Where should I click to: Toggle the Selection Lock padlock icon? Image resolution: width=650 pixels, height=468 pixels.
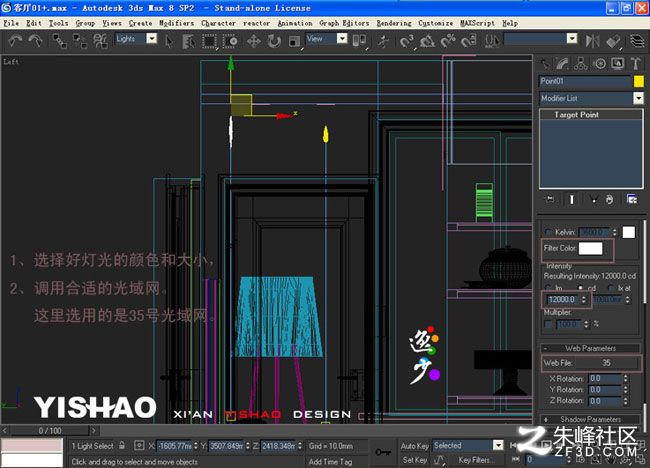pos(122,446)
